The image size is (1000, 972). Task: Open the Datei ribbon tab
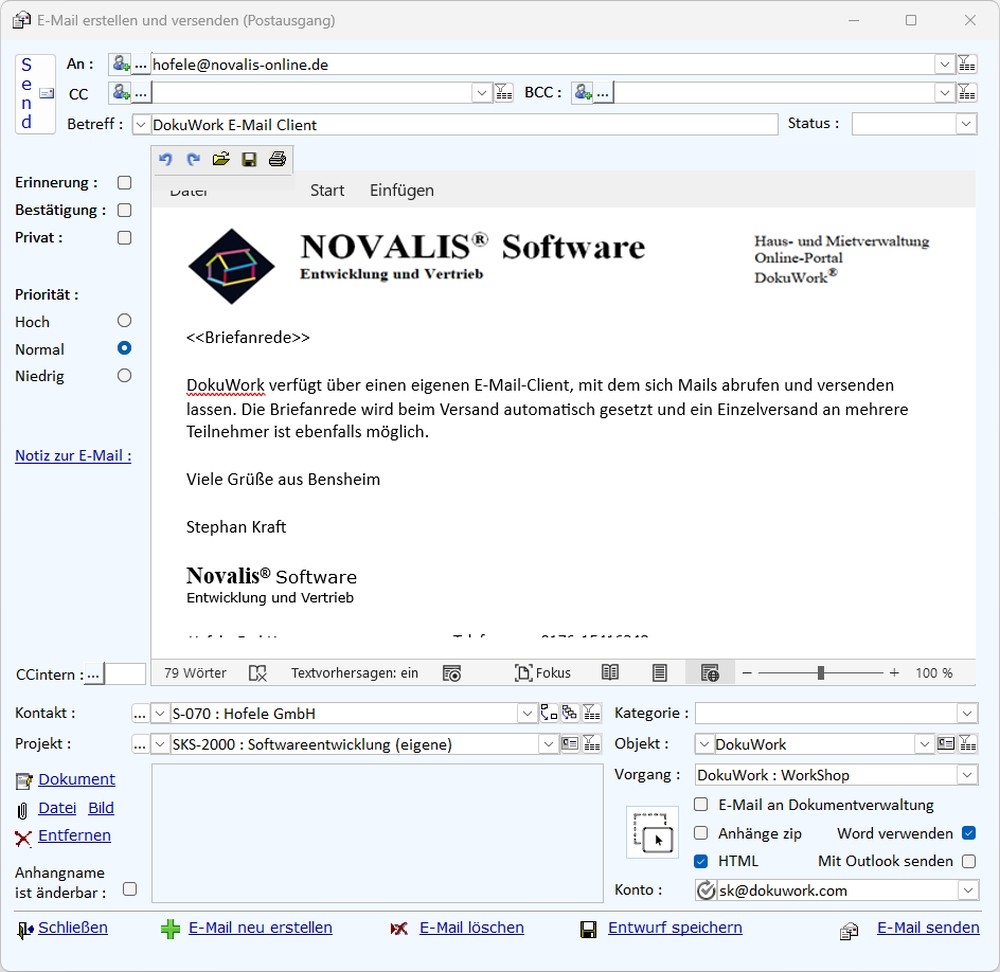click(x=189, y=191)
